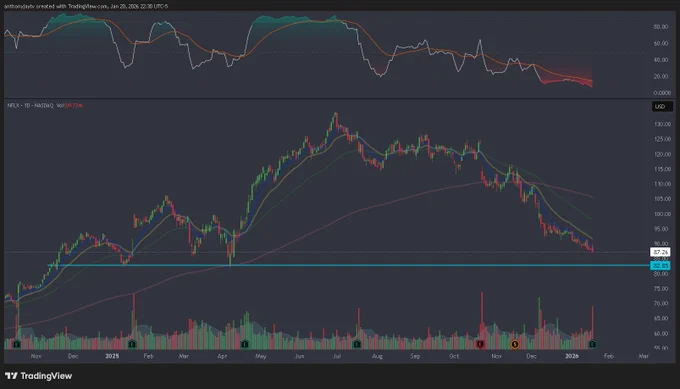Click the 65.00 price scale label

click(x=662, y=319)
